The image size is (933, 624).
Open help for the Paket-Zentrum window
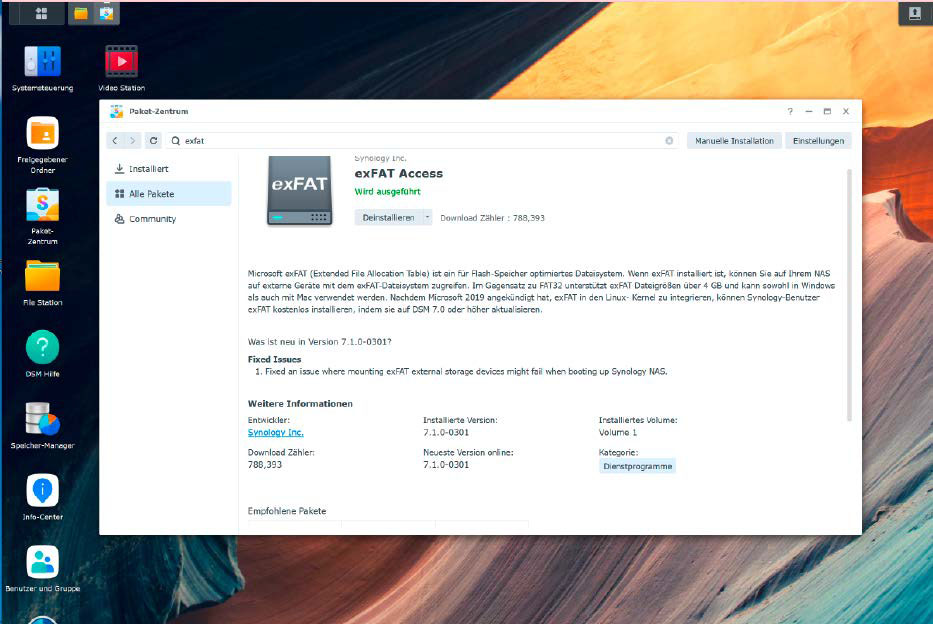click(790, 111)
